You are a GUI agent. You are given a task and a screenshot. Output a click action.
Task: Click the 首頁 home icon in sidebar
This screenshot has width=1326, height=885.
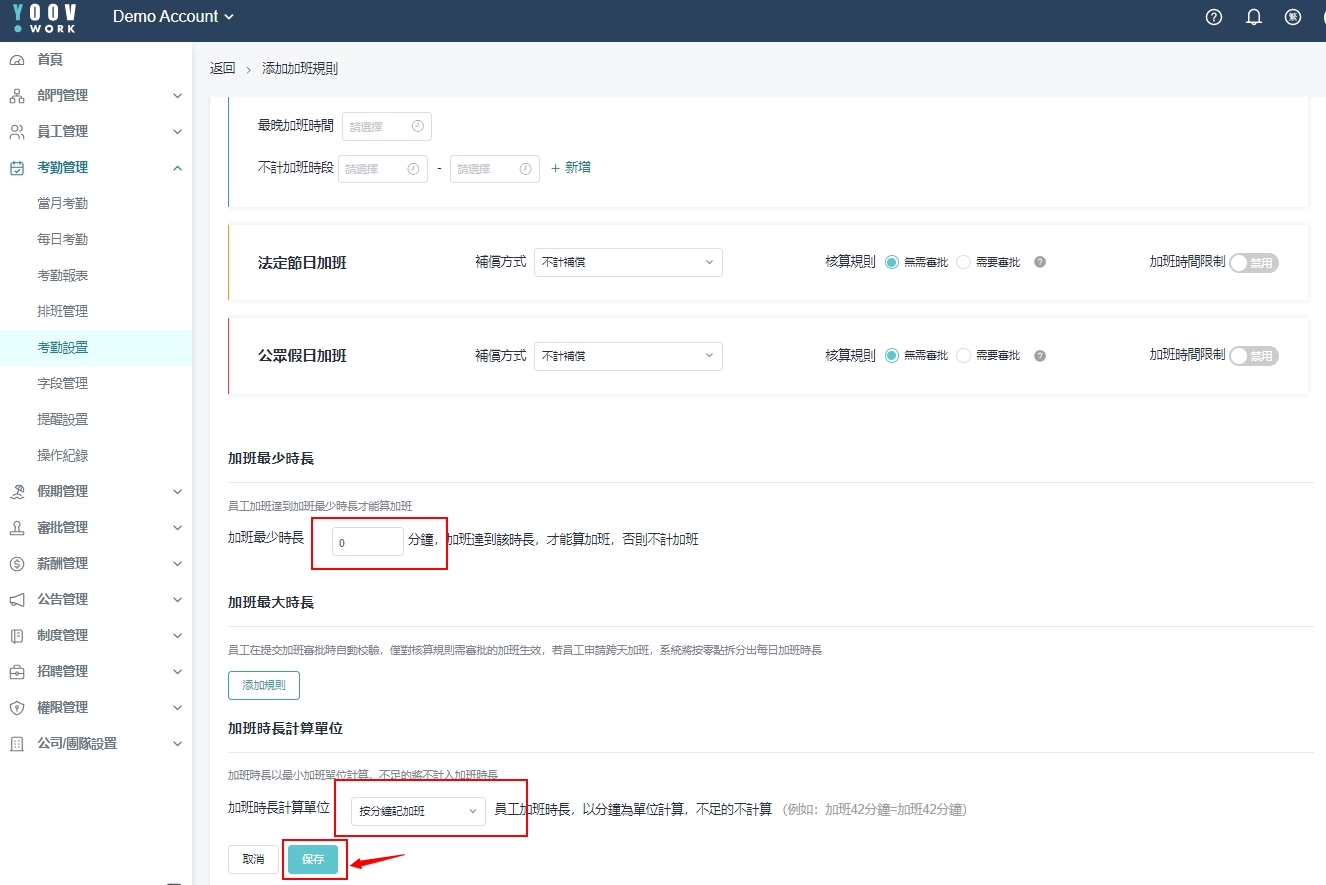pyautogui.click(x=17, y=60)
